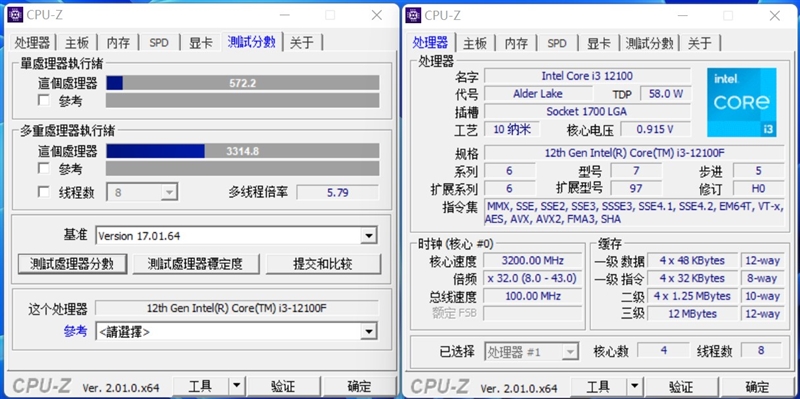Expand 工具 arrow menu in right window

coord(634,387)
